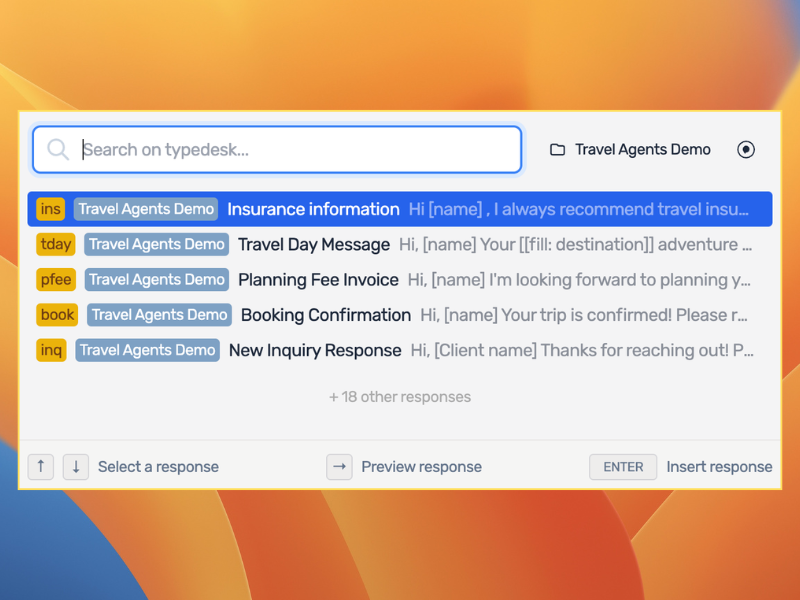Select the New Inquiry Response row

click(400, 350)
